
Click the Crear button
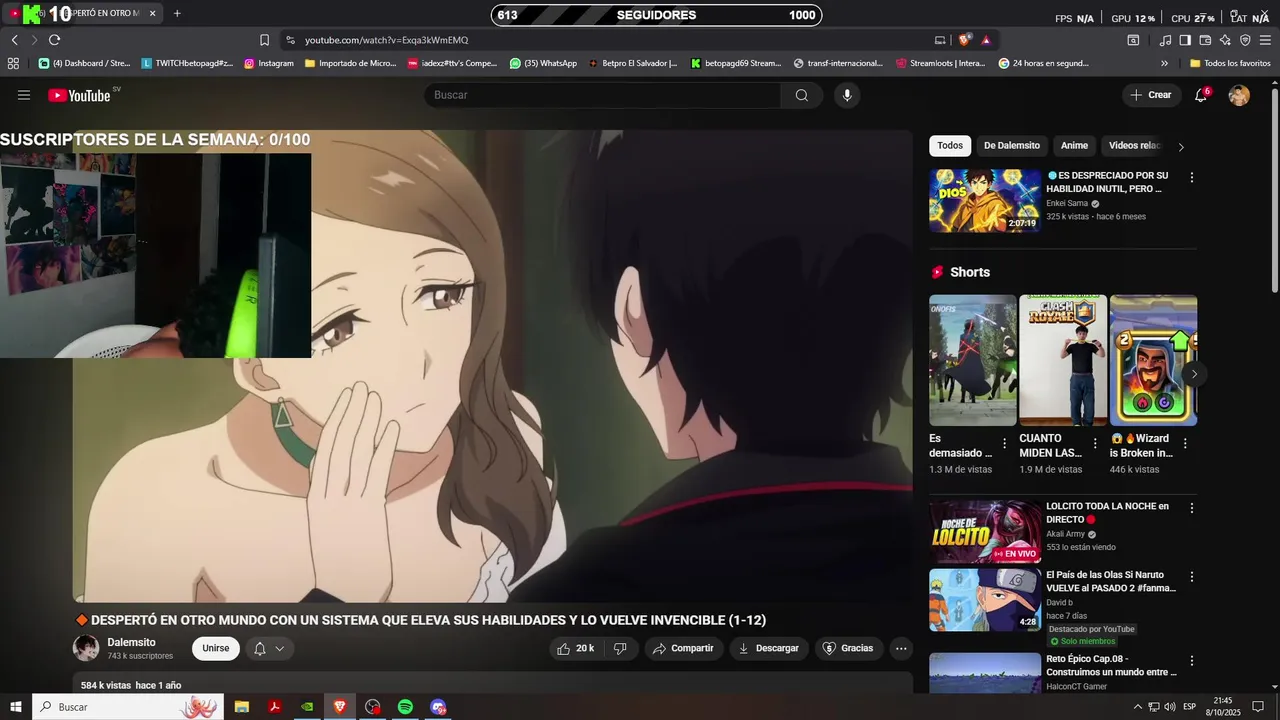[1151, 95]
